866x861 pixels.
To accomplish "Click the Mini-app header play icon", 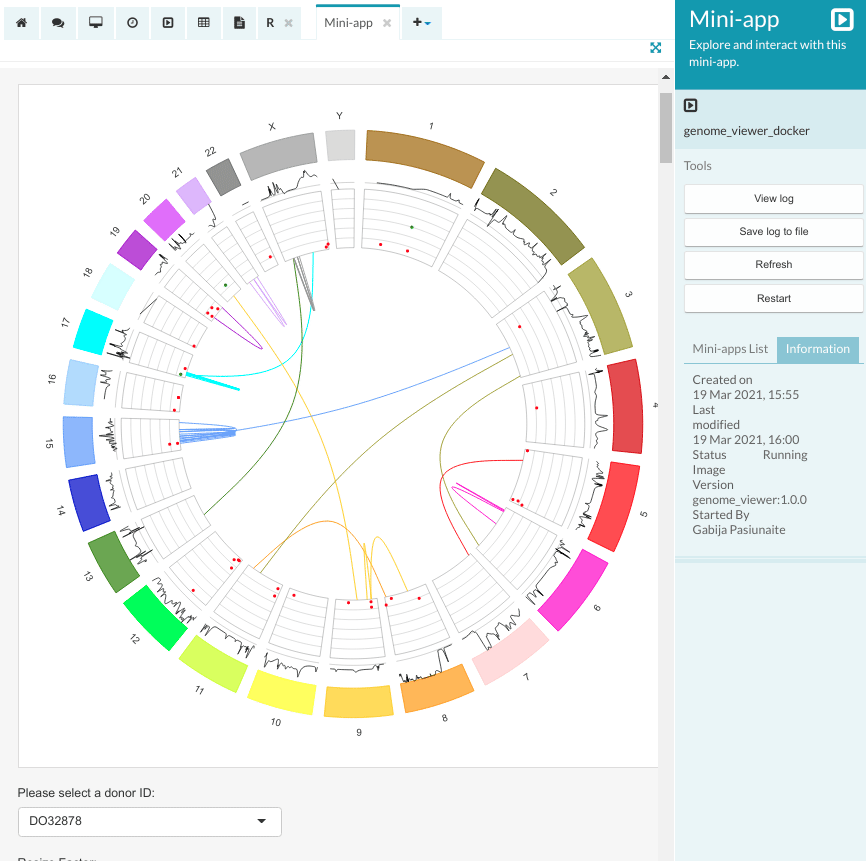I will click(842, 19).
